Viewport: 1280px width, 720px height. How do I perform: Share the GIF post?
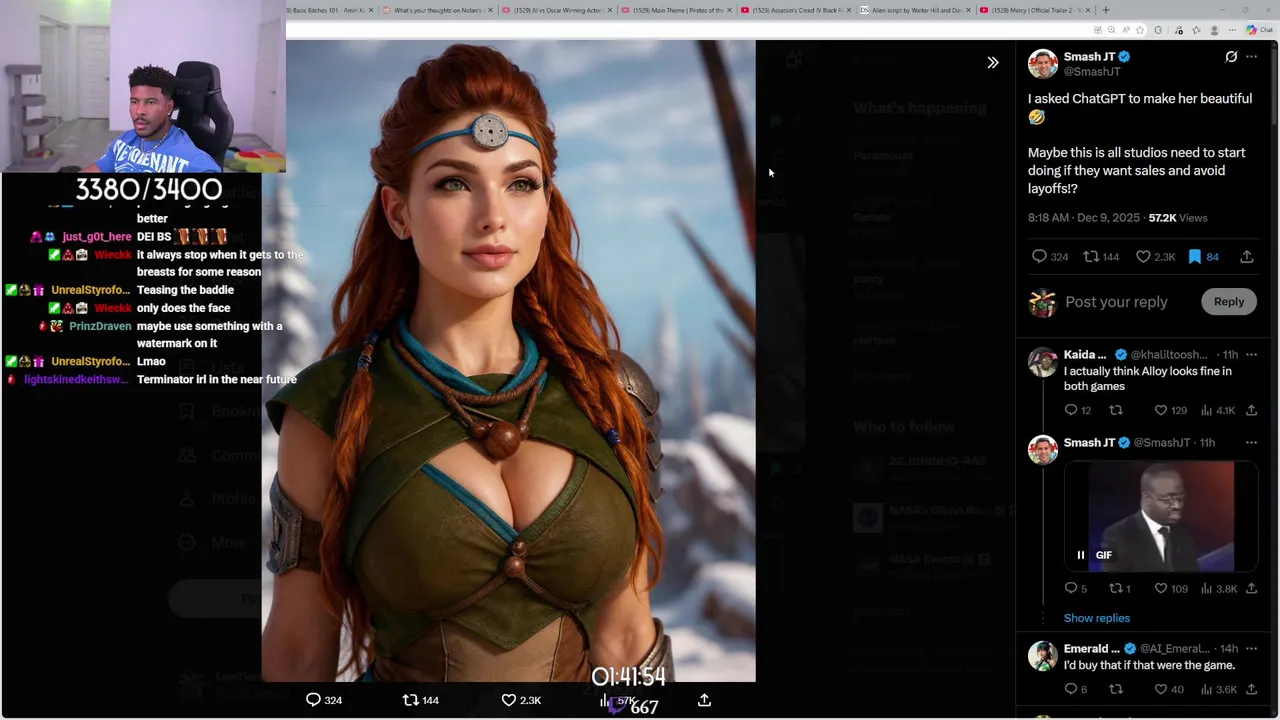(1251, 589)
